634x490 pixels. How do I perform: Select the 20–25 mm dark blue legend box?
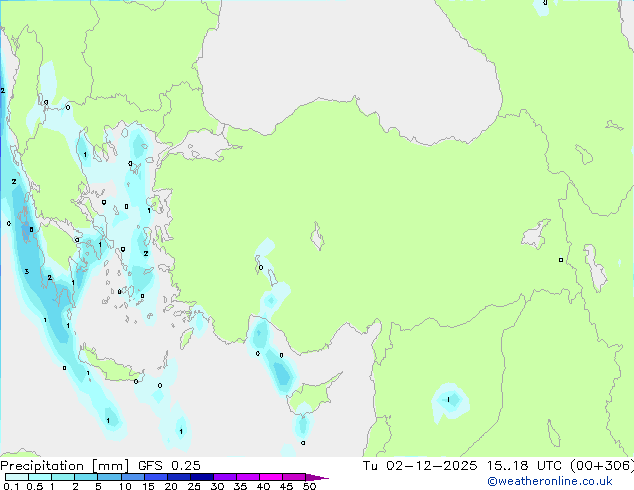pos(178,477)
